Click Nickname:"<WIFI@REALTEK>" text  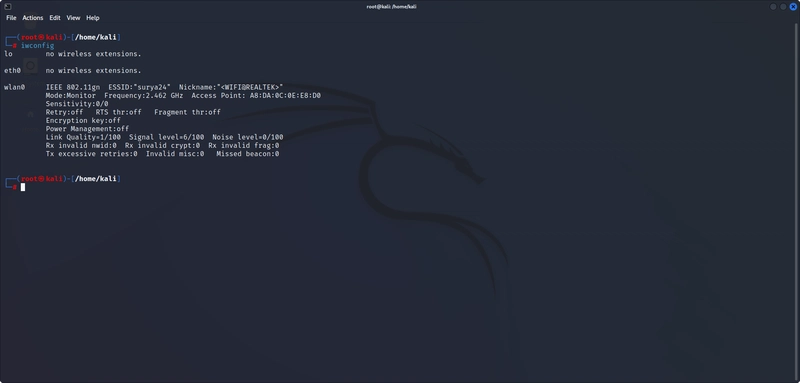[231, 87]
